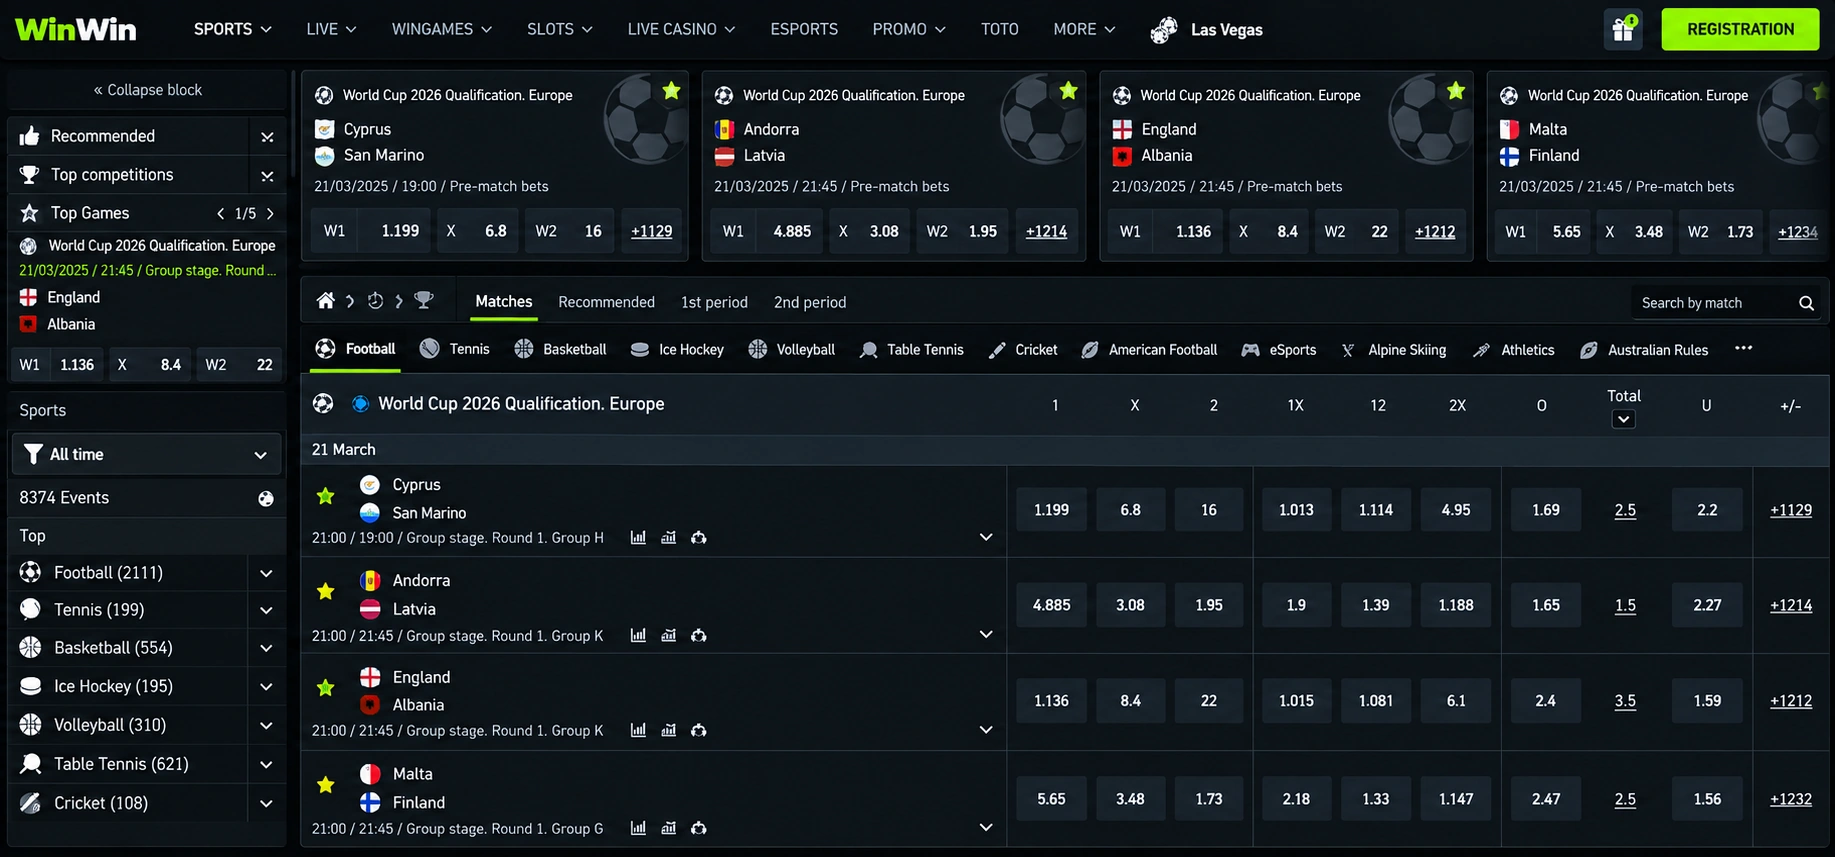Open +1129 markets for Cyprus row
Viewport: 1835px width, 857px height.
[1790, 510]
